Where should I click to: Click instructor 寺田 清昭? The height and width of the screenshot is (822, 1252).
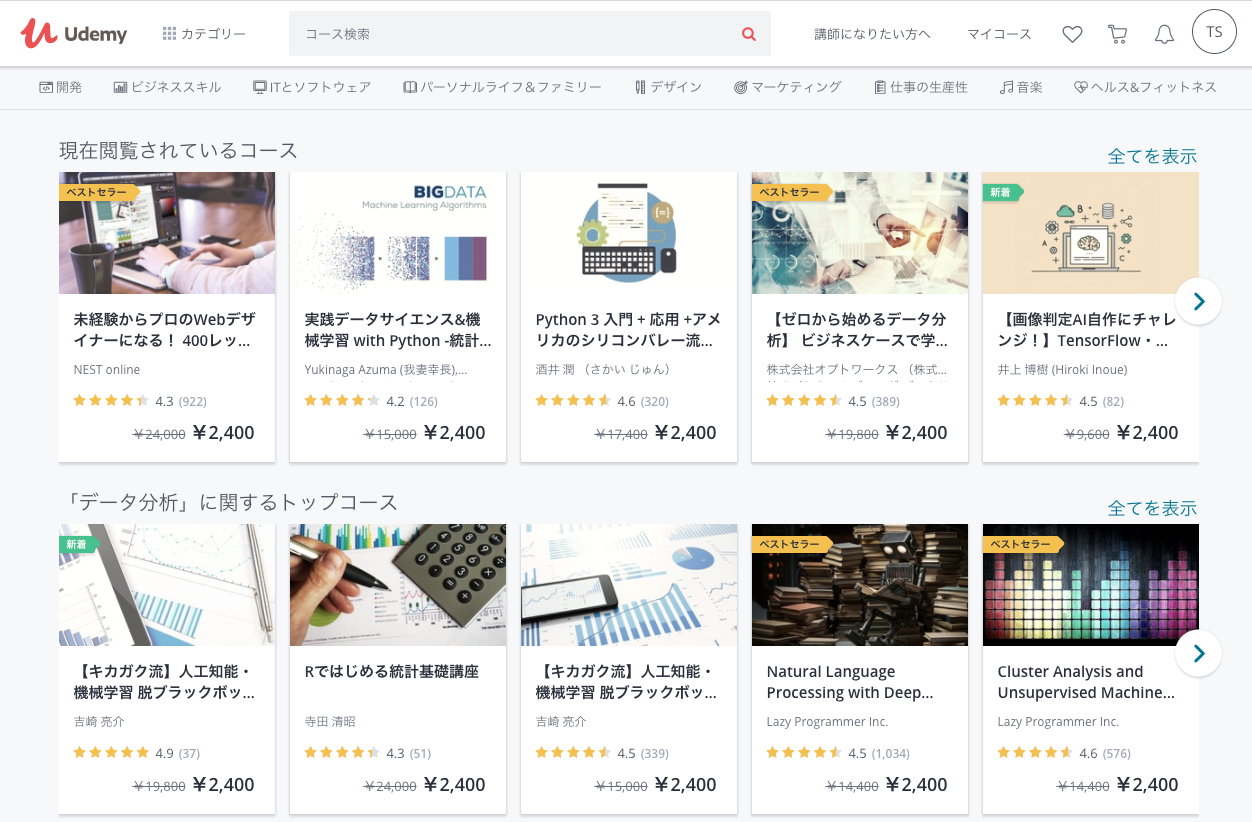(330, 722)
